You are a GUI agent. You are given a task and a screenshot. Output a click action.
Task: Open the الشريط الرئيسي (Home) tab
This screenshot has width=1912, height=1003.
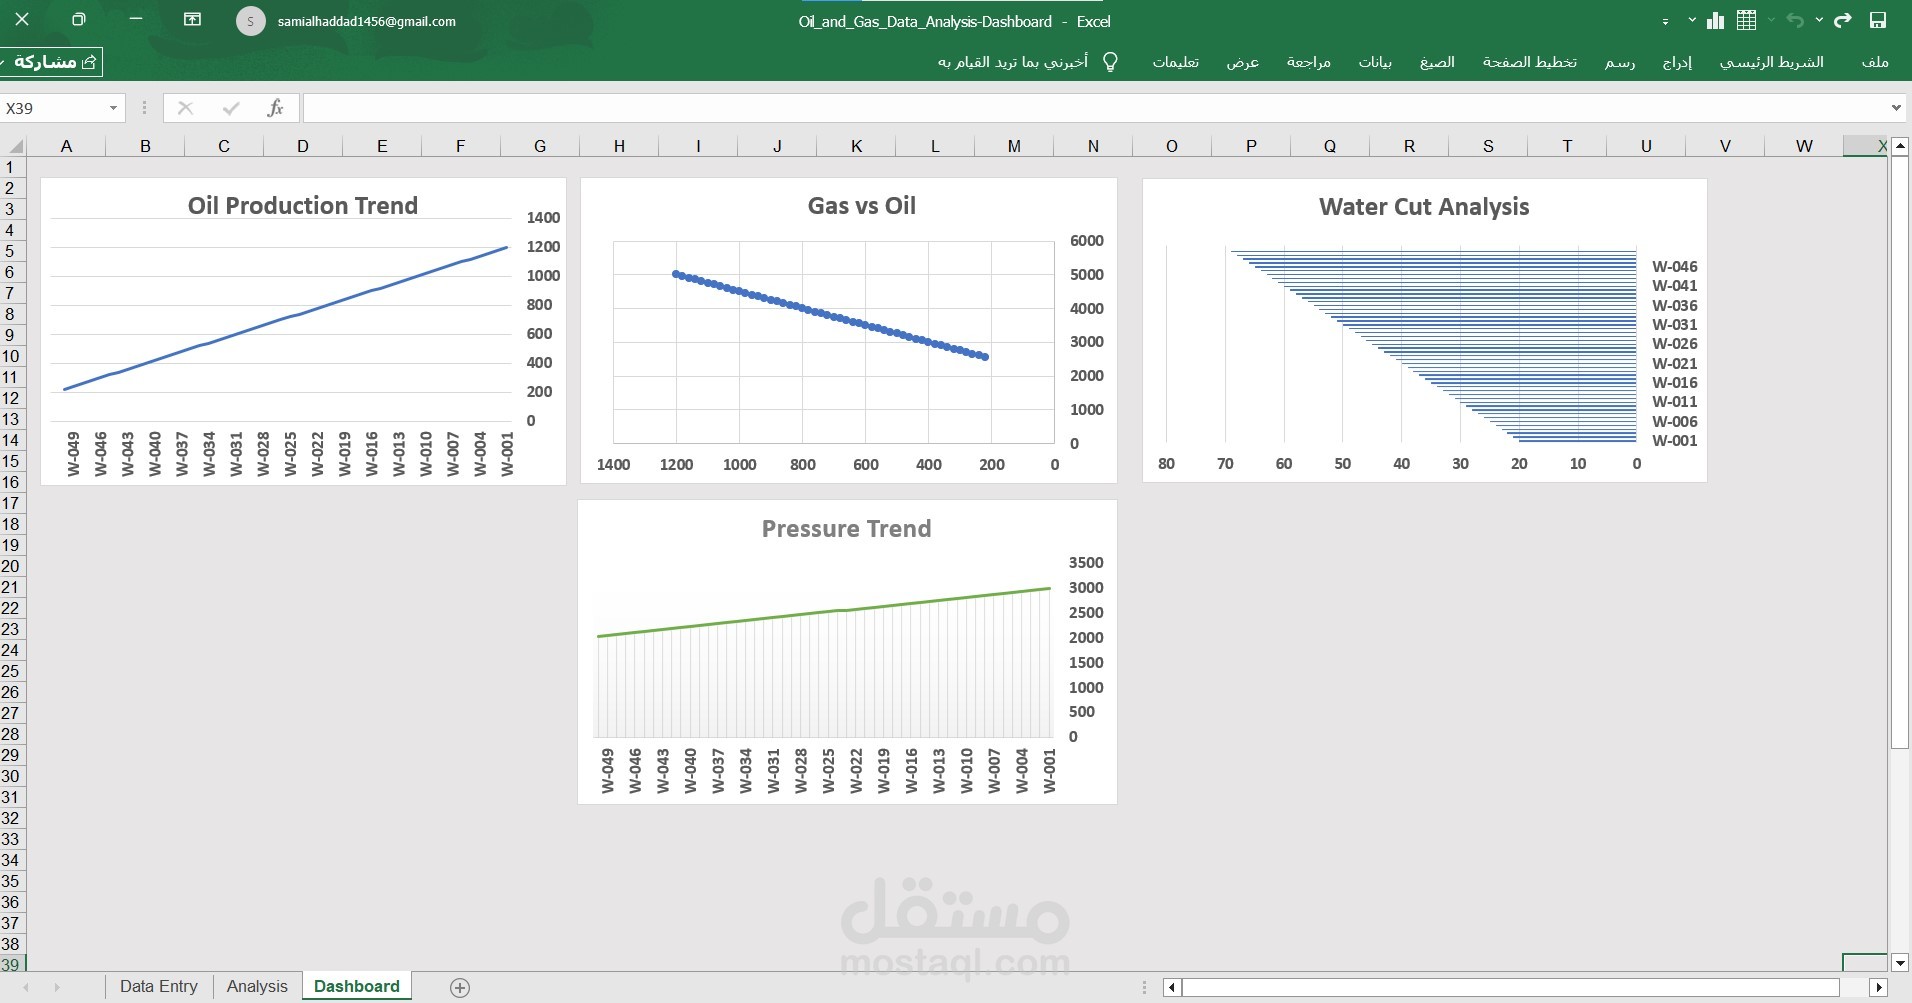coord(1771,62)
